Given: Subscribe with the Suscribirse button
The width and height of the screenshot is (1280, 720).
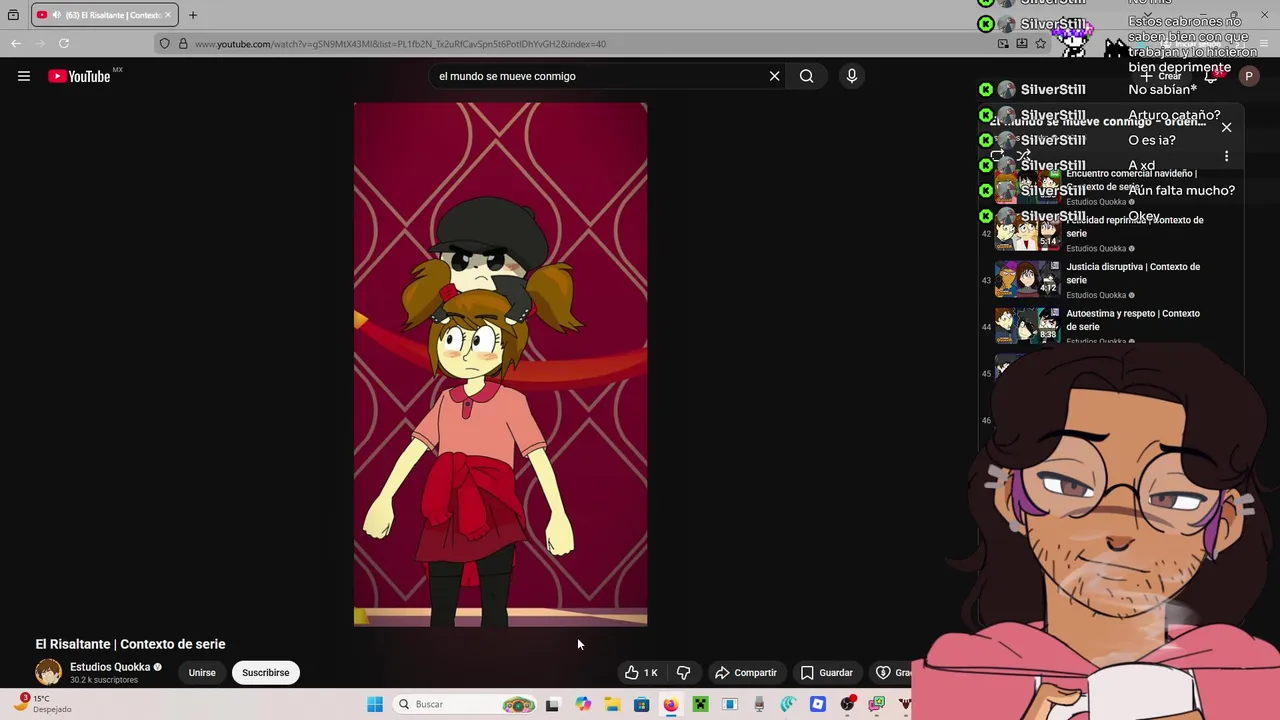Looking at the screenshot, I should coord(265,672).
